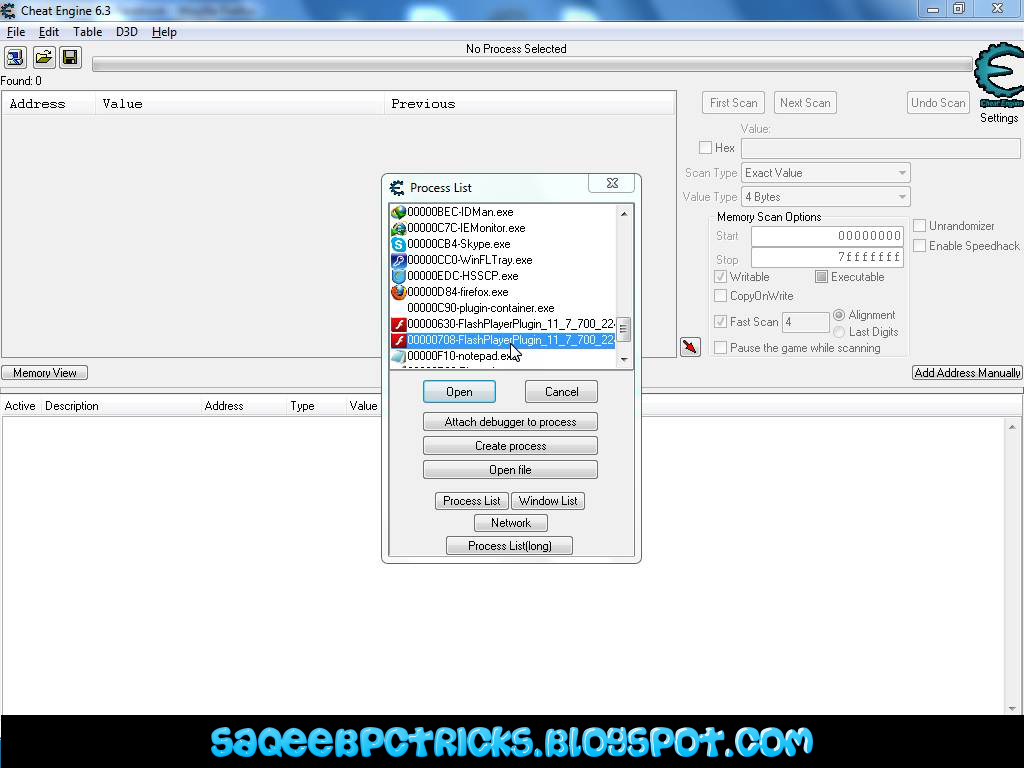Click Cancel in the Process List dialog
The width and height of the screenshot is (1024, 768).
(561, 392)
